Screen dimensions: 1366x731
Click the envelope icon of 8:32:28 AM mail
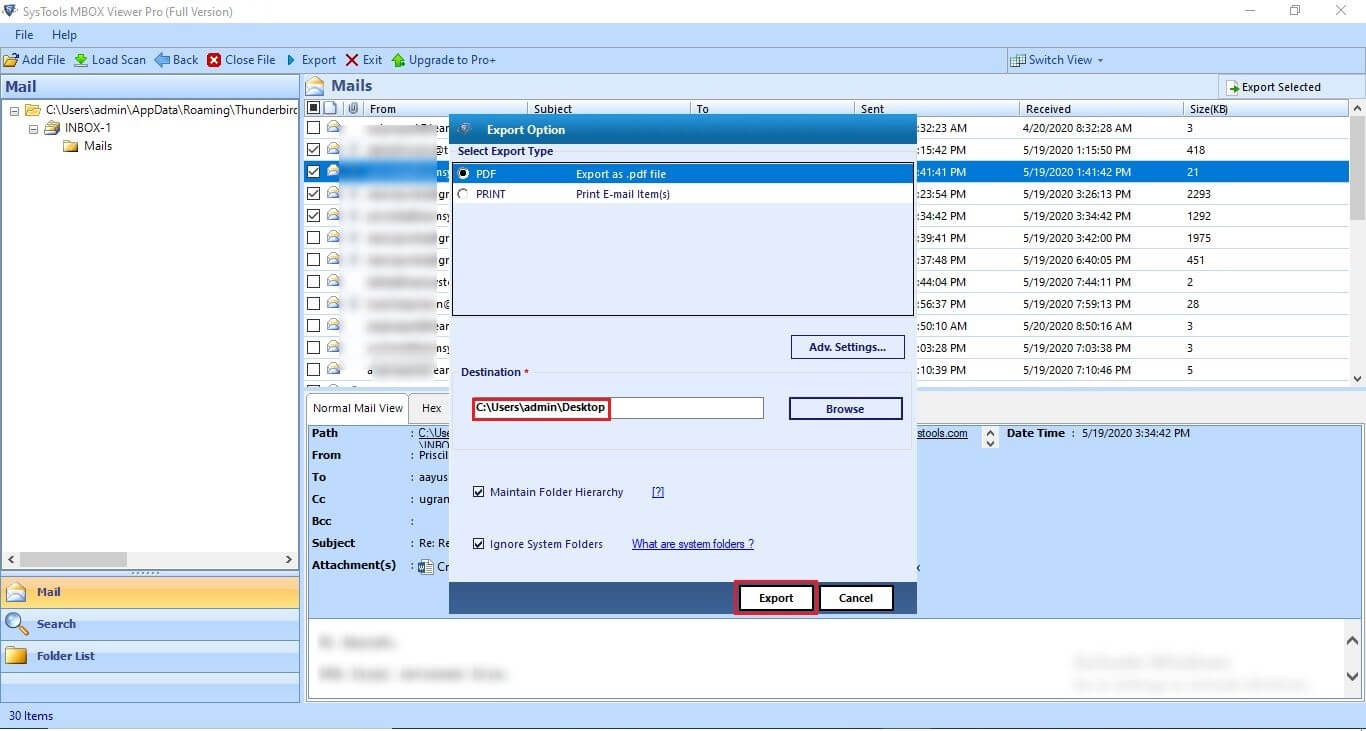(333, 128)
